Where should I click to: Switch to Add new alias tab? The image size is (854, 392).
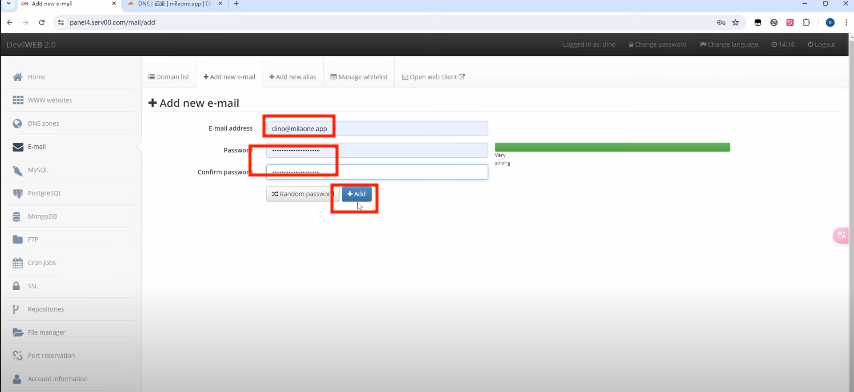[292, 77]
